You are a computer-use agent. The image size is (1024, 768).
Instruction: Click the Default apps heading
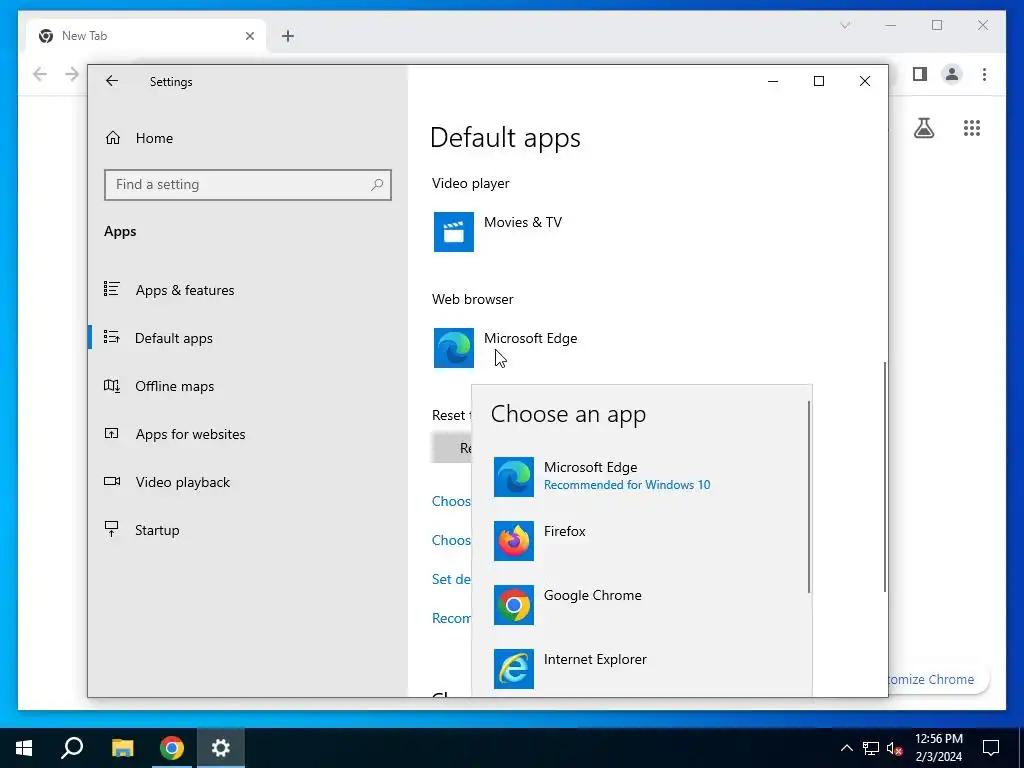click(505, 138)
